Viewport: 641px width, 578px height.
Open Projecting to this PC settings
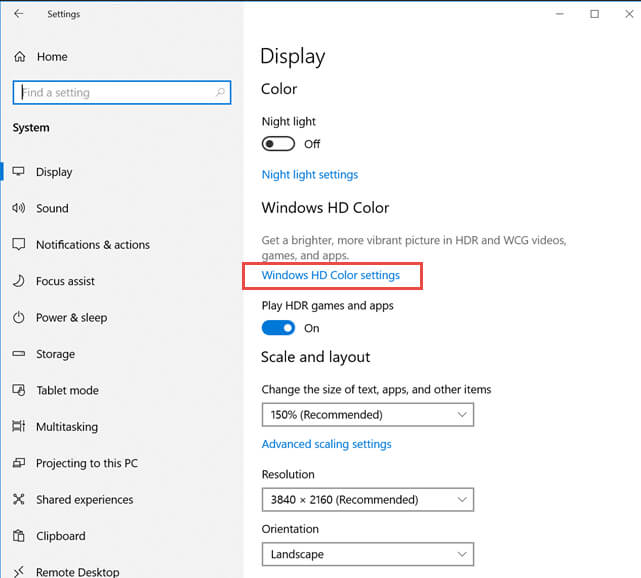coord(87,463)
